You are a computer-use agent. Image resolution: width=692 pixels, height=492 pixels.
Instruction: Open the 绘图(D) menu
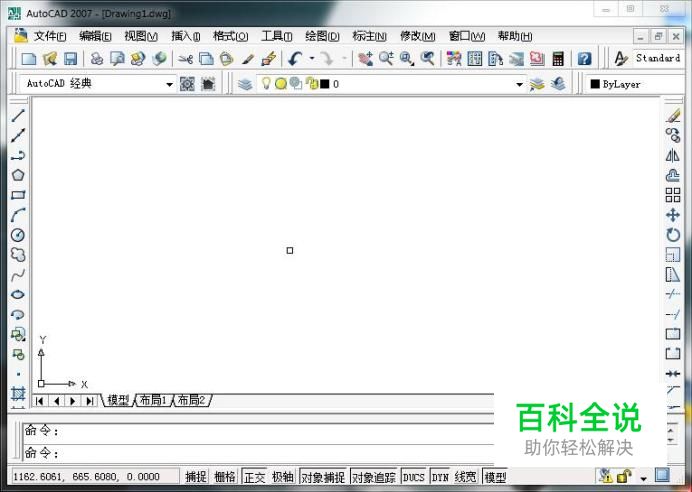(322, 36)
